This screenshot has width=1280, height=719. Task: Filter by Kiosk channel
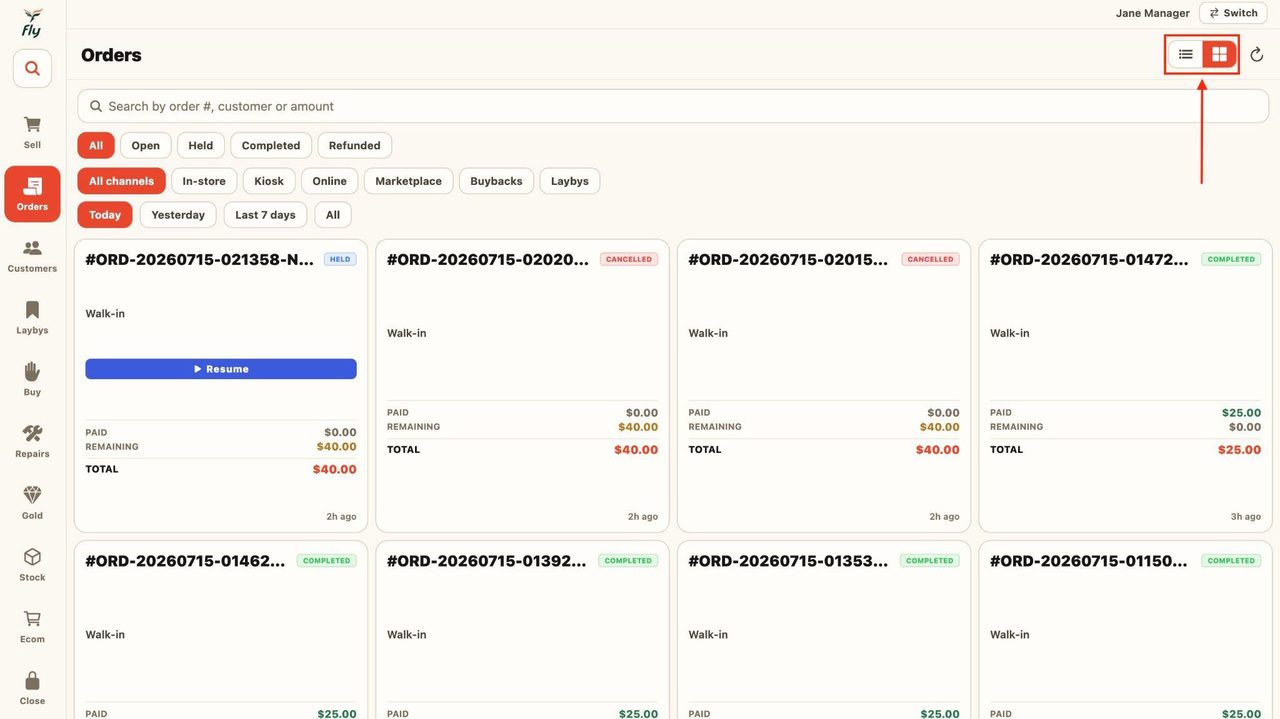(269, 181)
